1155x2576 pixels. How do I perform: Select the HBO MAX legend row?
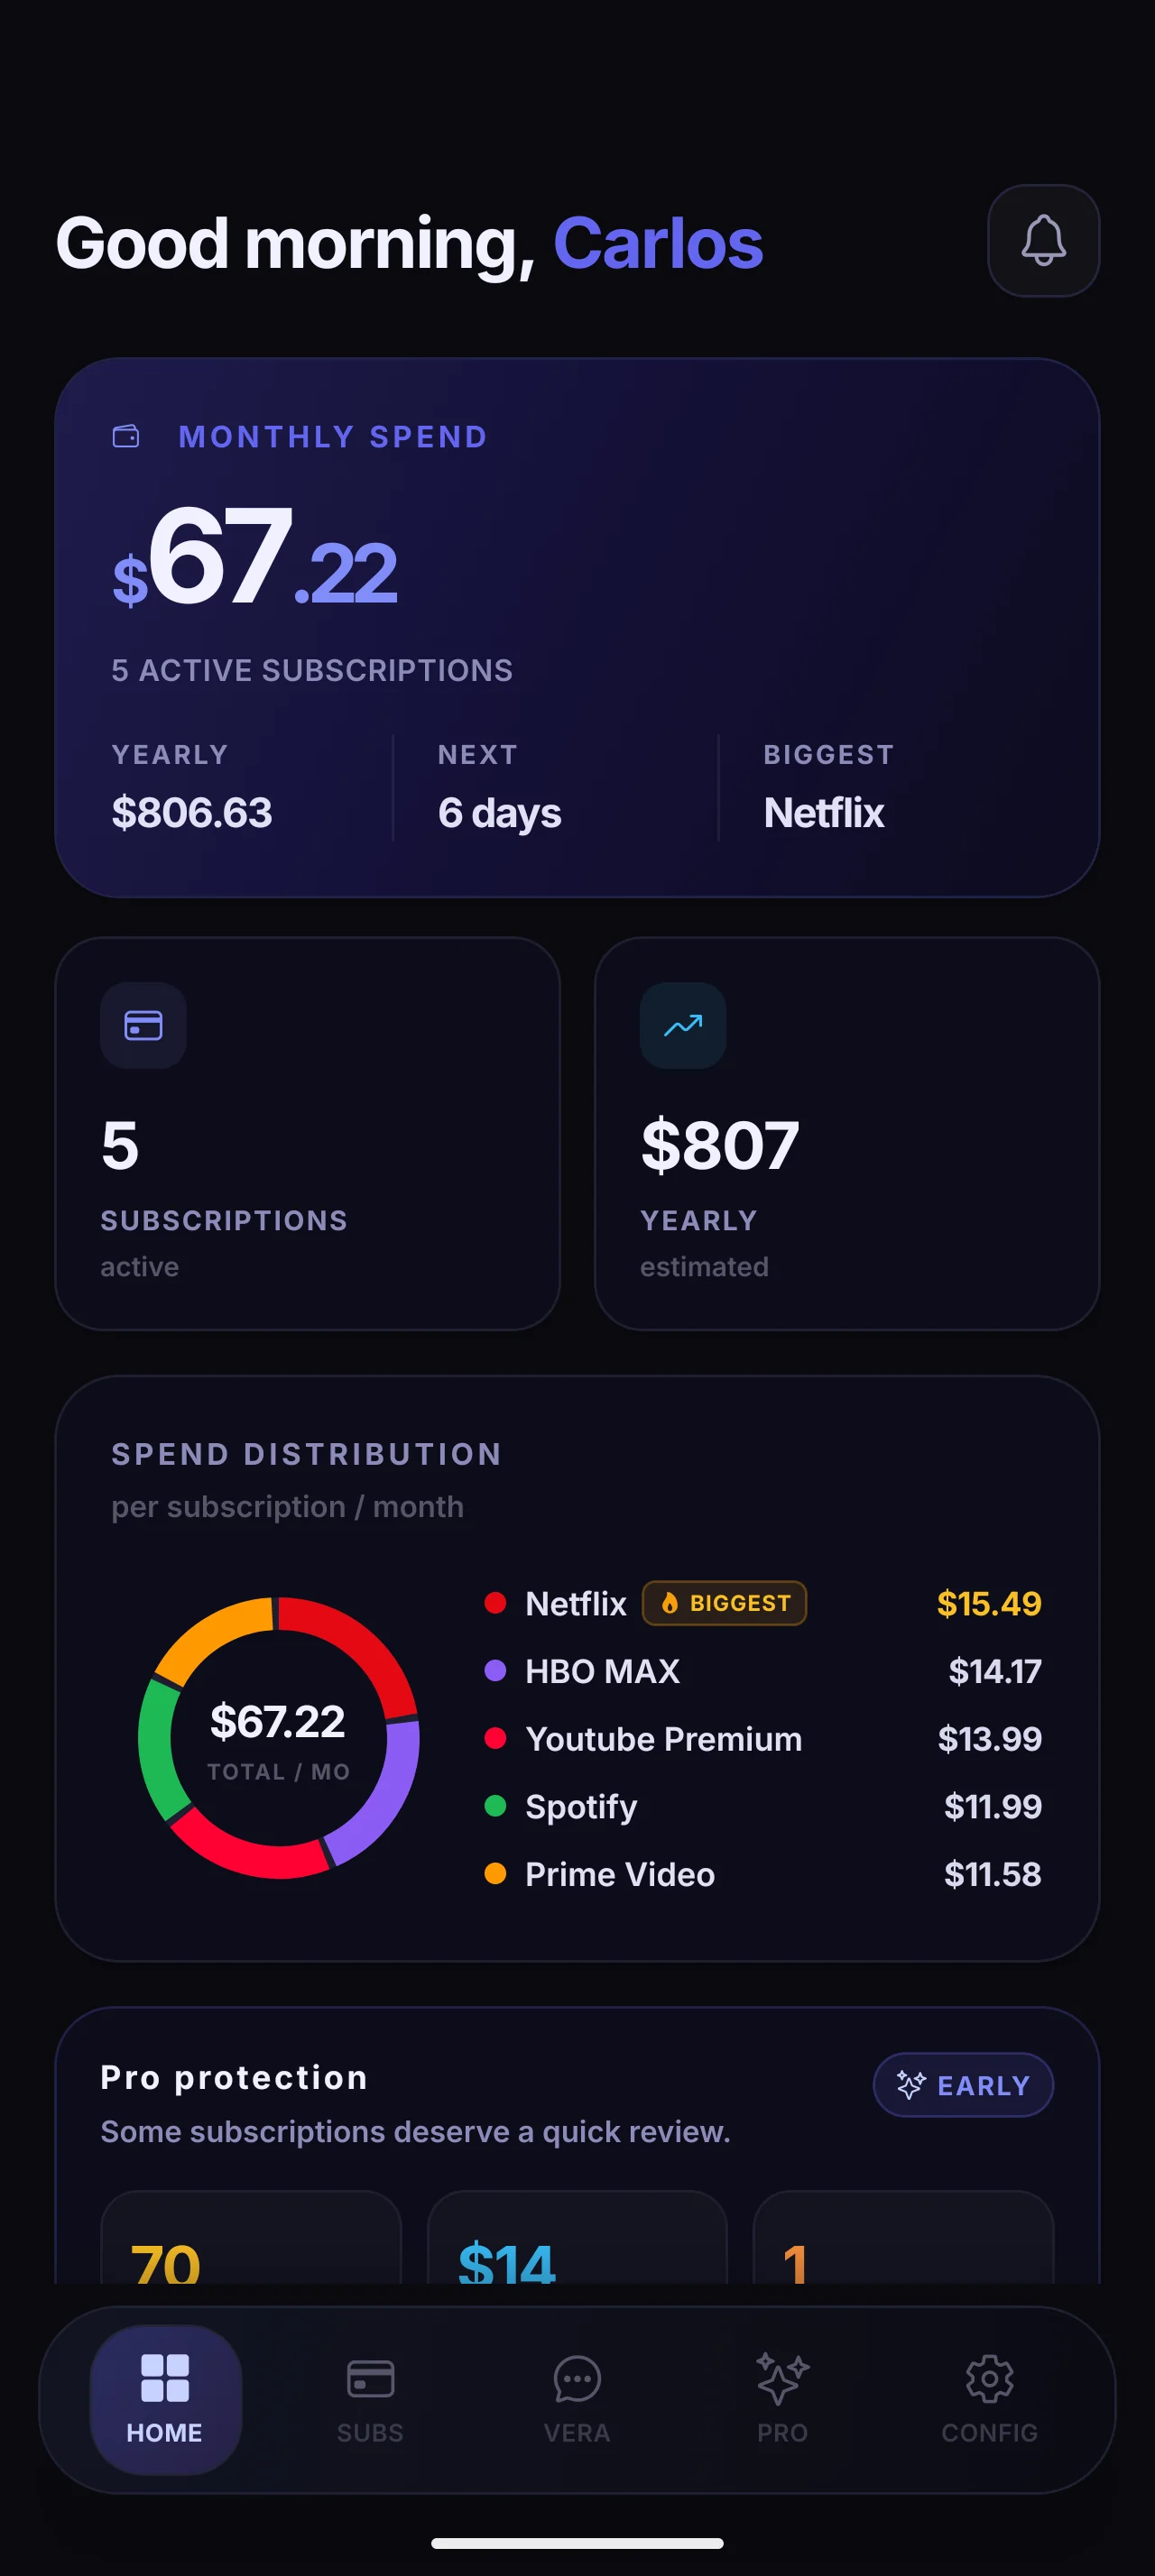tap(763, 1671)
